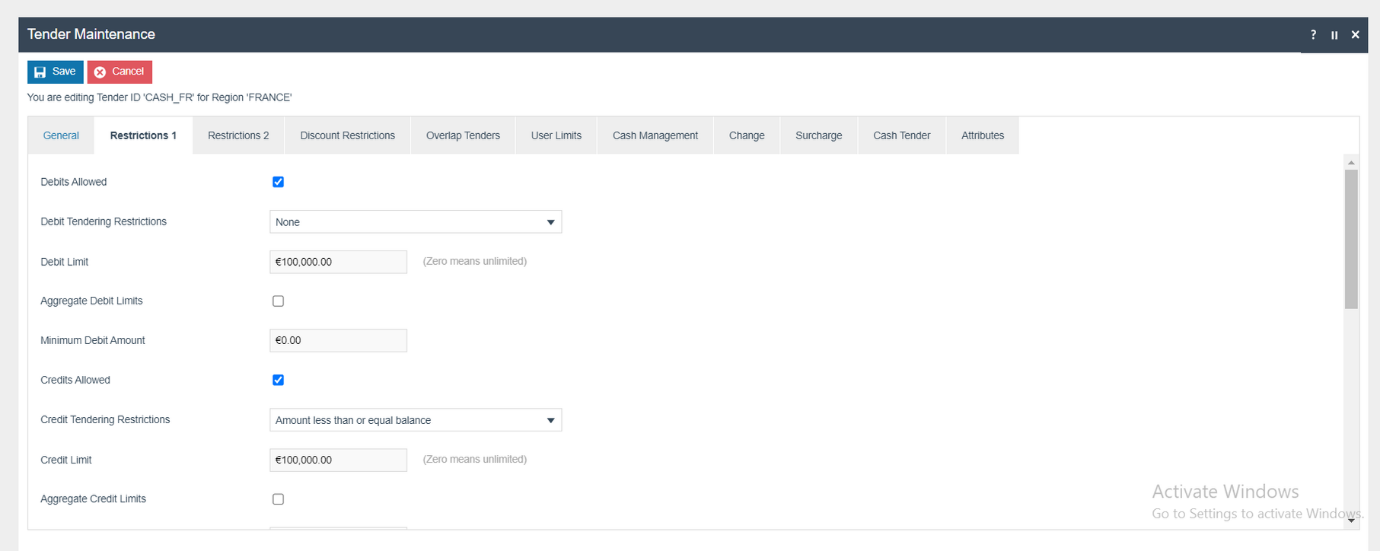Enable Aggregate Credit Limits checkbox
This screenshot has height=551, width=1380.
[278, 499]
